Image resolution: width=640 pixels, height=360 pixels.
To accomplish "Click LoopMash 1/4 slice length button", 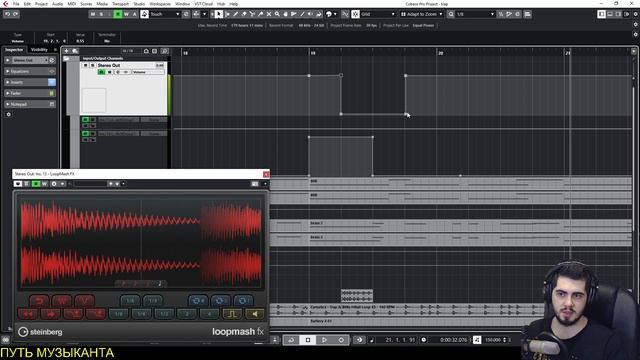I will coord(141,314).
